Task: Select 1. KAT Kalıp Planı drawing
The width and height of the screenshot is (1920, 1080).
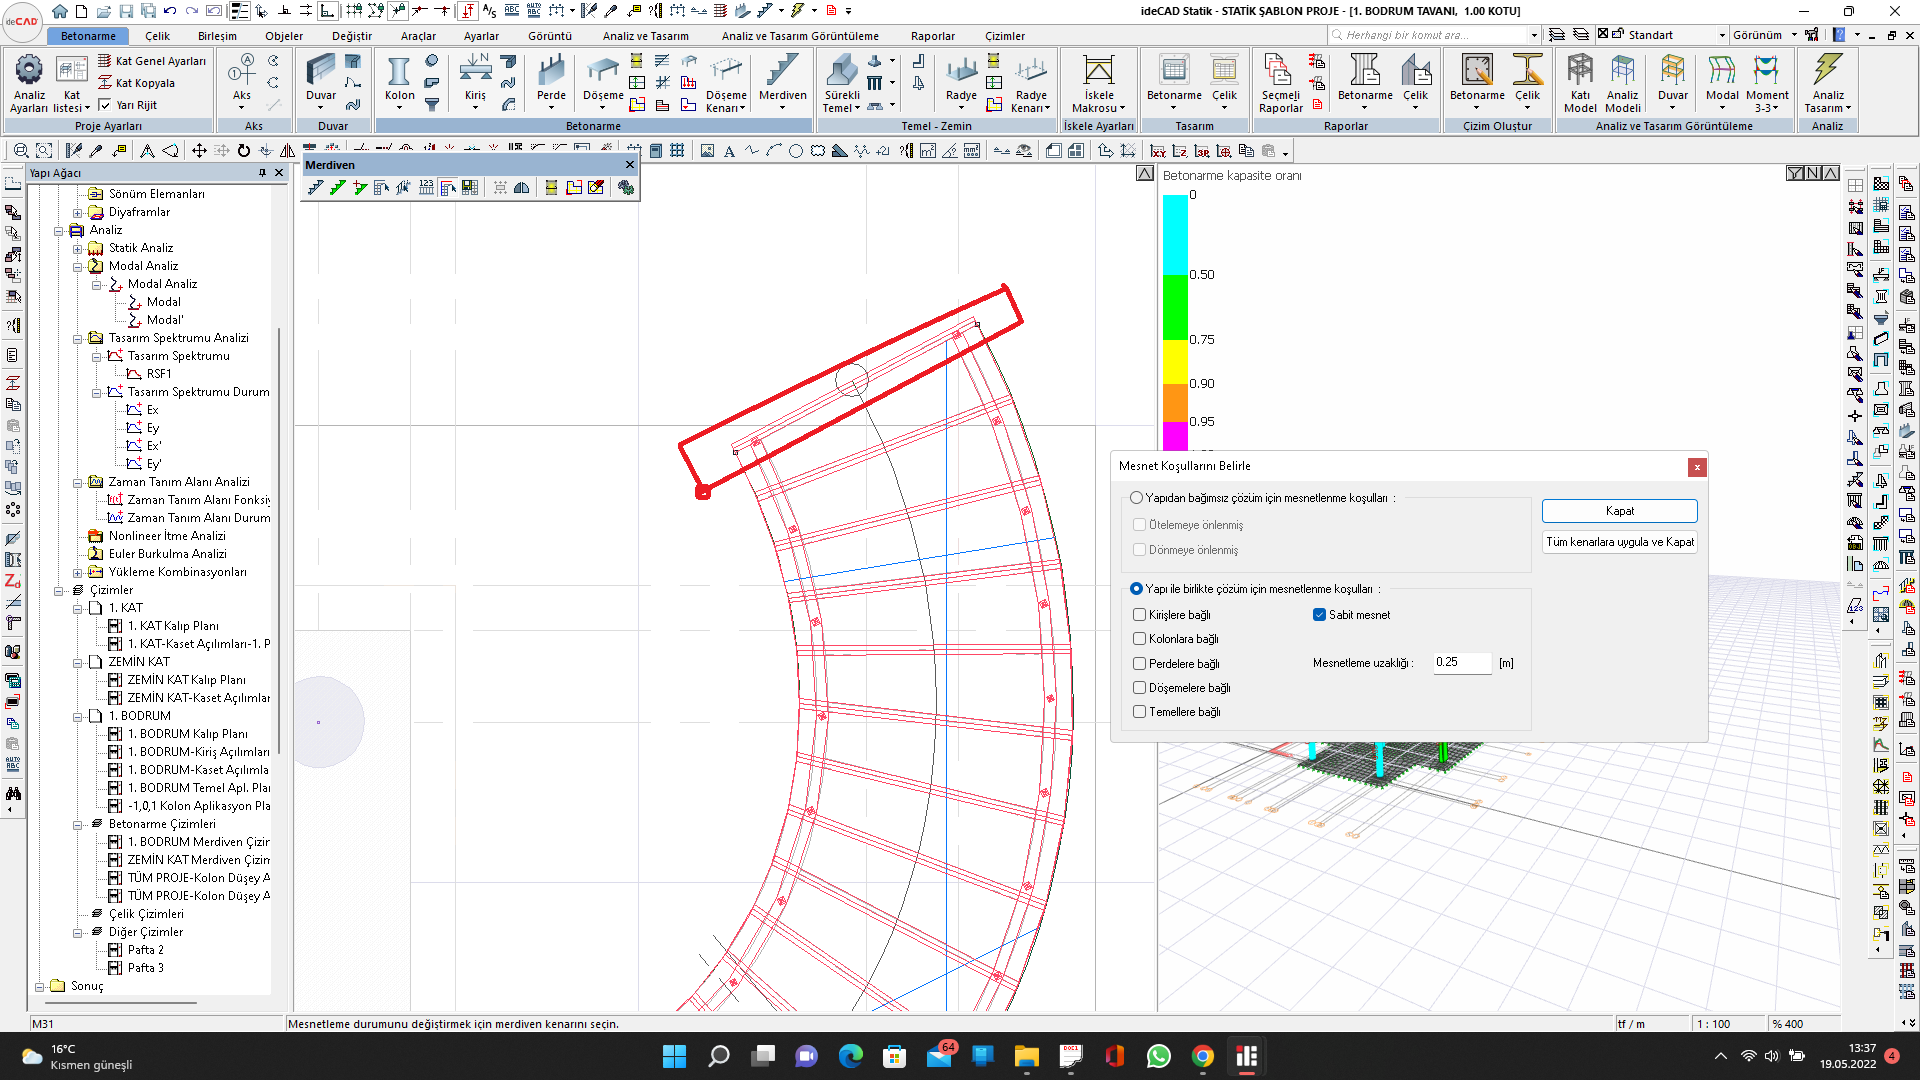Action: tap(172, 626)
